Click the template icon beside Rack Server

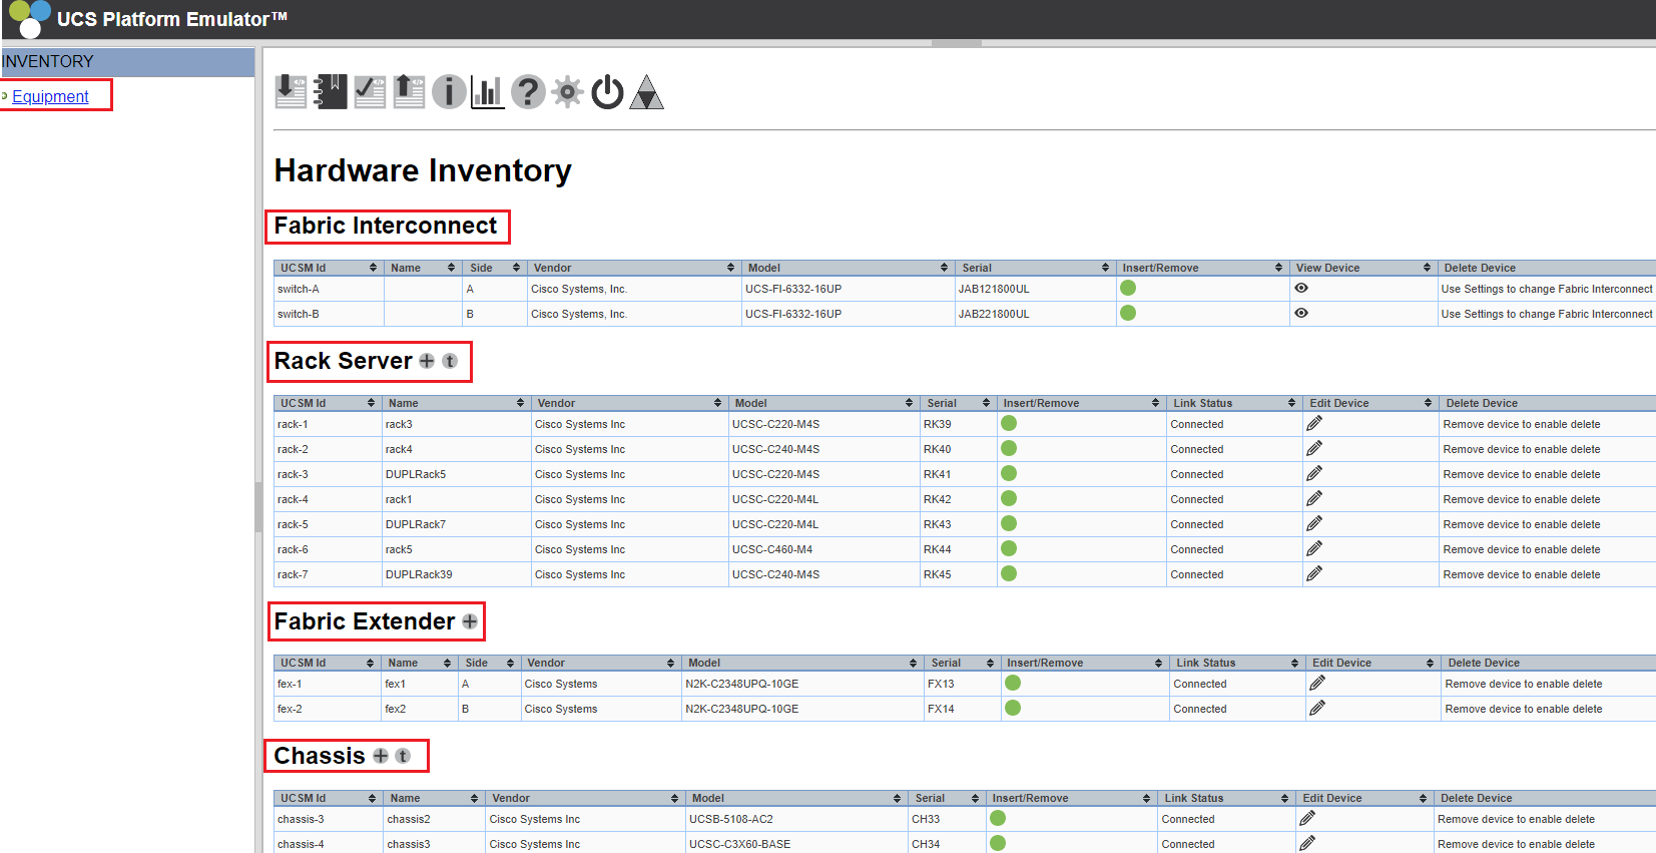point(450,361)
